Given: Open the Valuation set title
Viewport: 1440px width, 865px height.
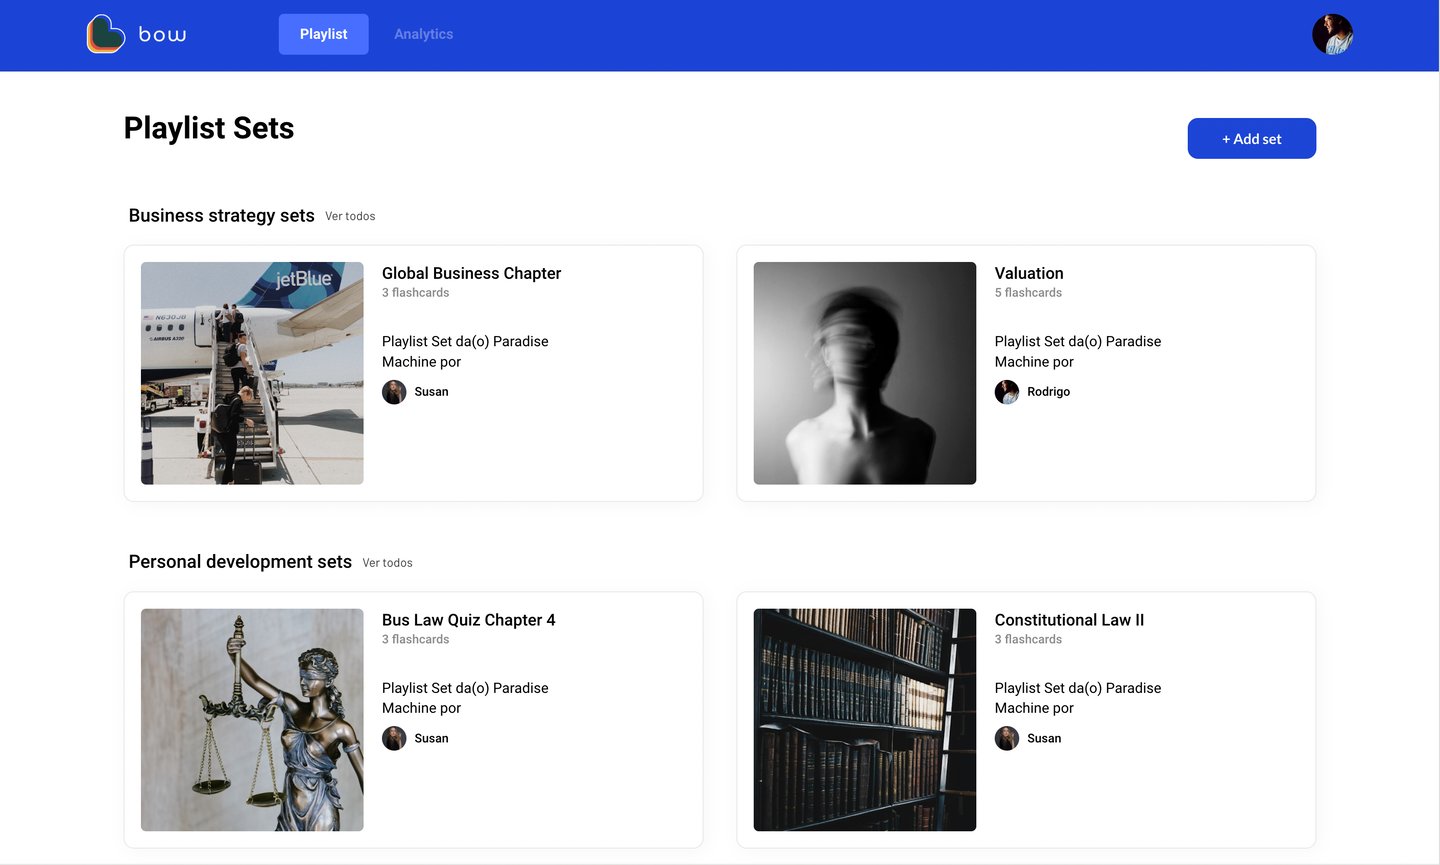Looking at the screenshot, I should click(x=1028, y=273).
